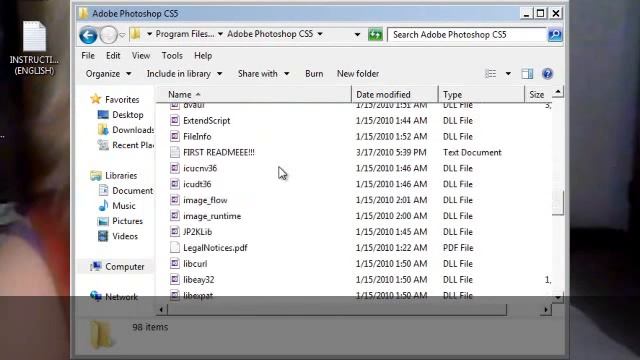Viewport: 640px width, 360px height.
Task: Open the File menu
Action: pyautogui.click(x=88, y=56)
